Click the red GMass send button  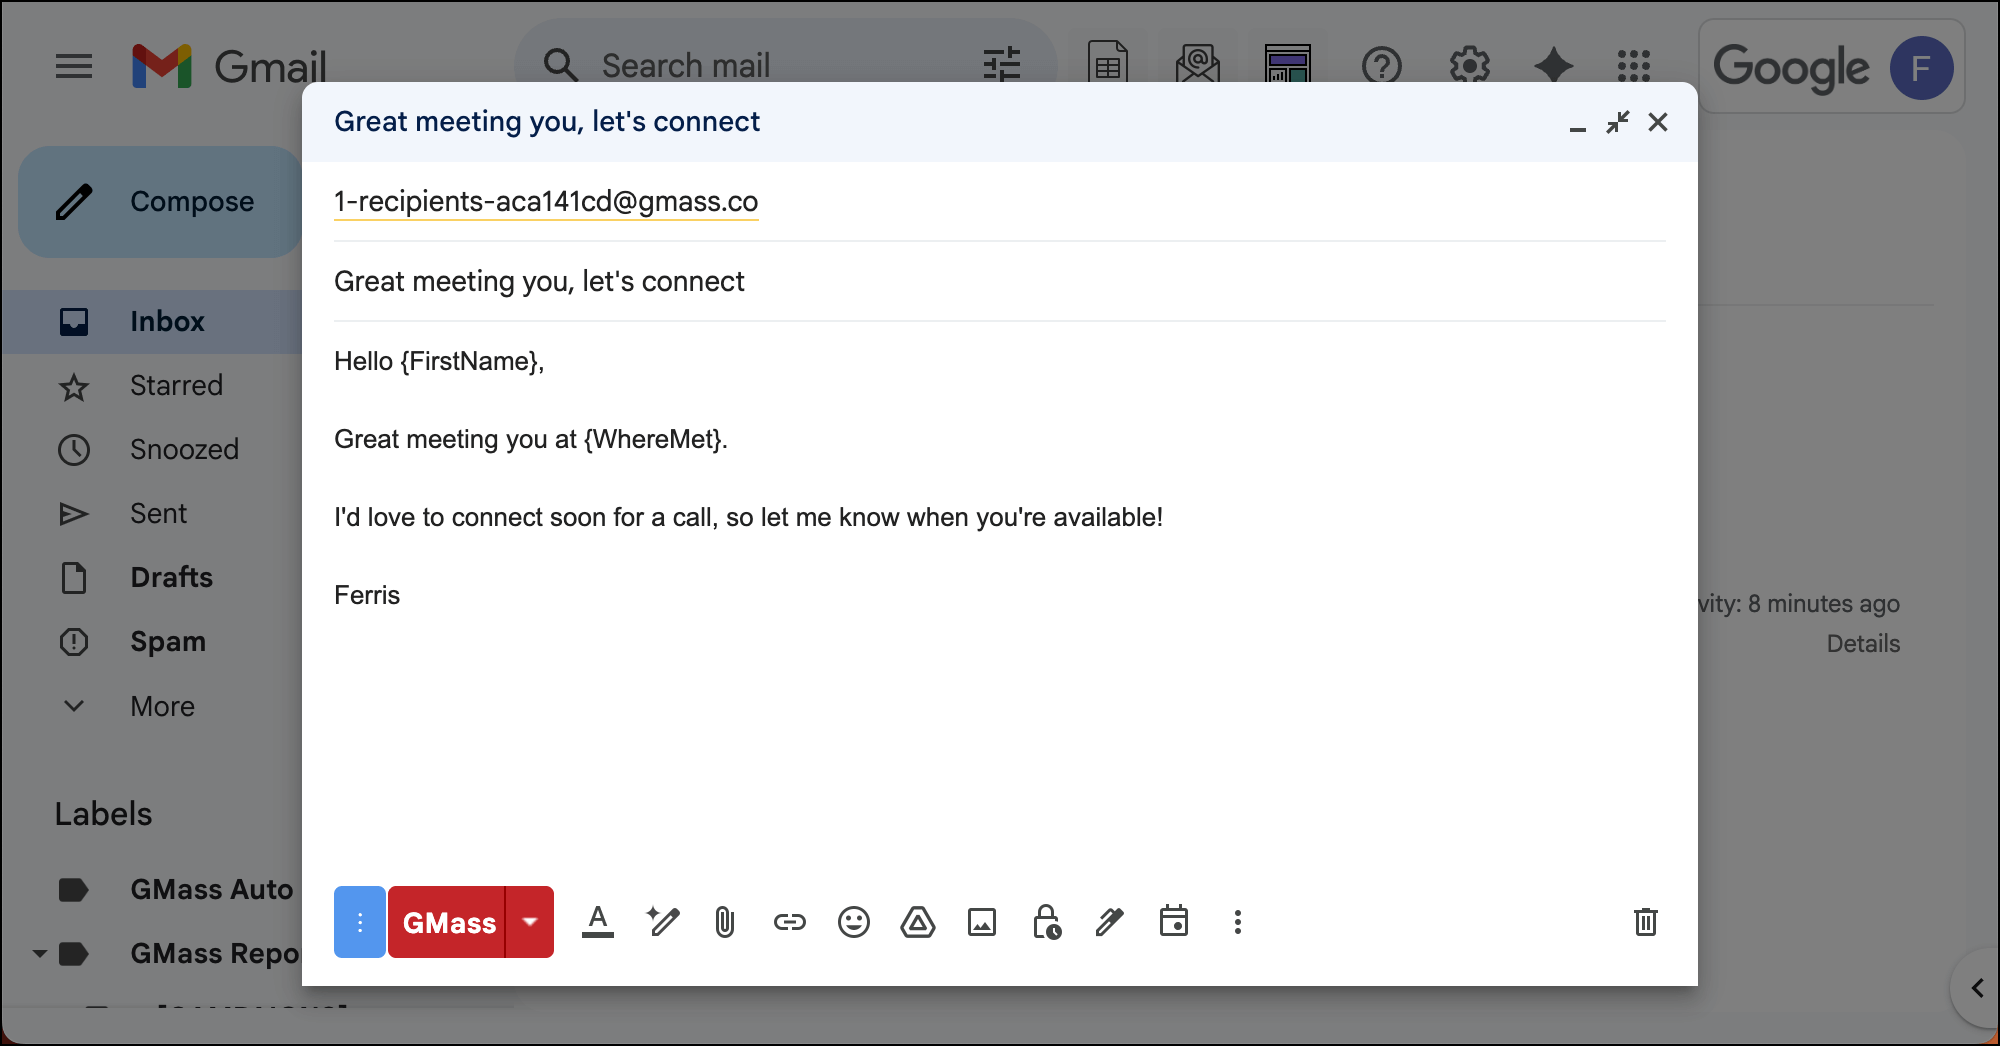[x=448, y=922]
